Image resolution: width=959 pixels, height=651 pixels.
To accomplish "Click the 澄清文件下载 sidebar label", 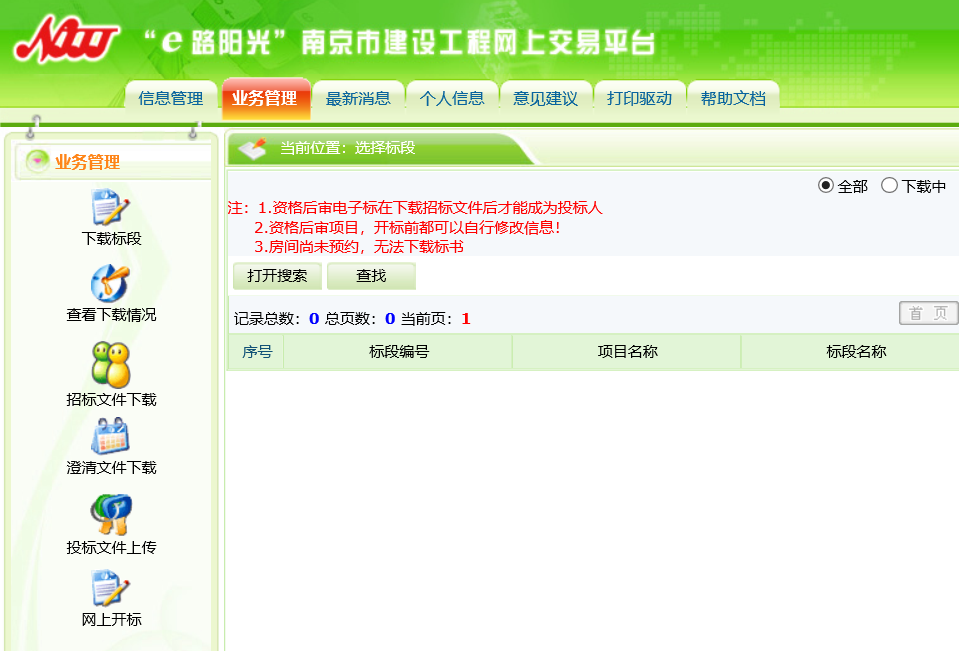I will click(x=111, y=468).
